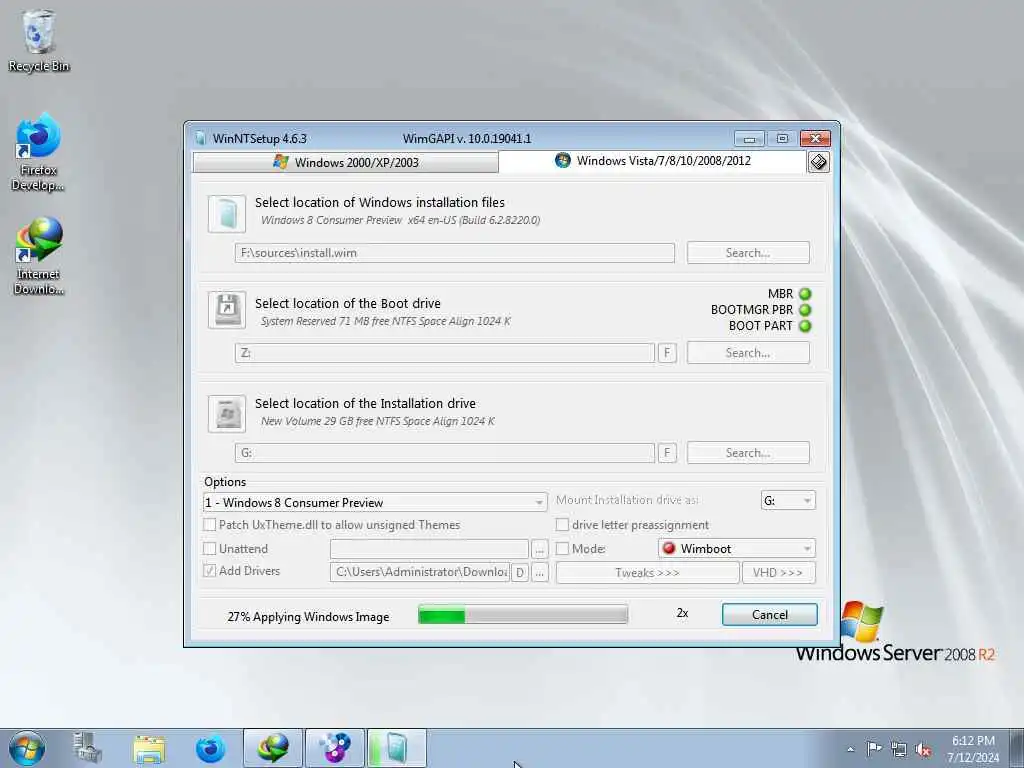The image size is (1024, 768).
Task: Switch to Windows 2000/XP/2003 tab
Action: point(345,162)
